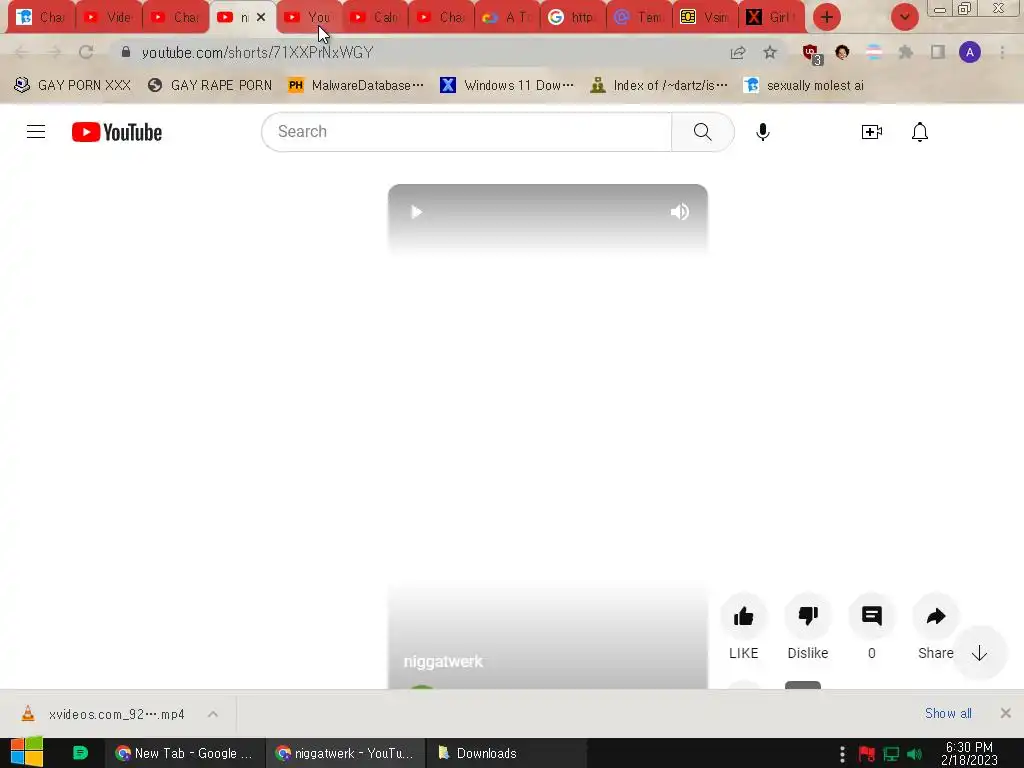Image resolution: width=1024 pixels, height=768 pixels.
Task: Mute the Shorts video with the speaker icon
Action: (x=679, y=212)
